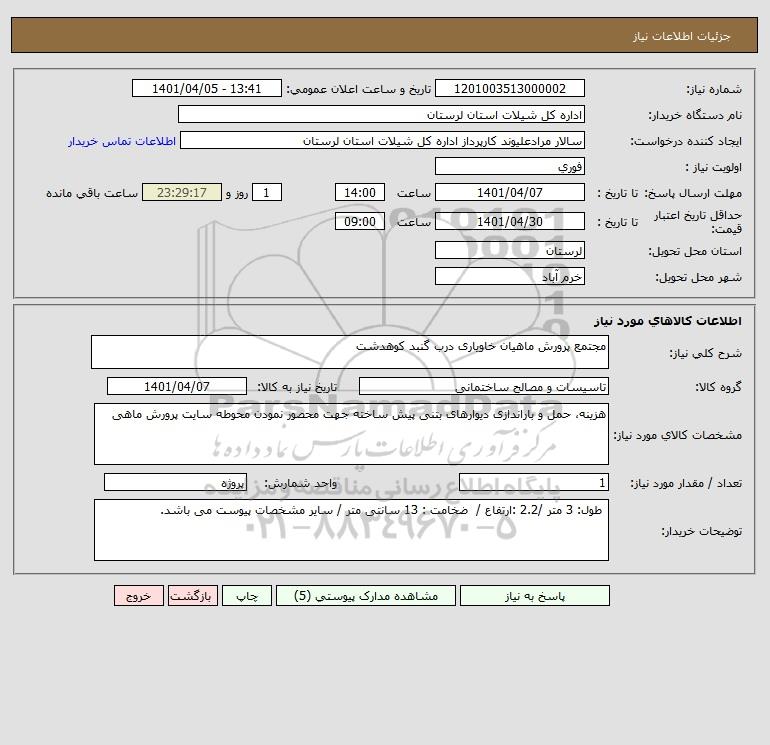Click delivery province field لرستان
This screenshot has width=770, height=745.
tap(510, 250)
